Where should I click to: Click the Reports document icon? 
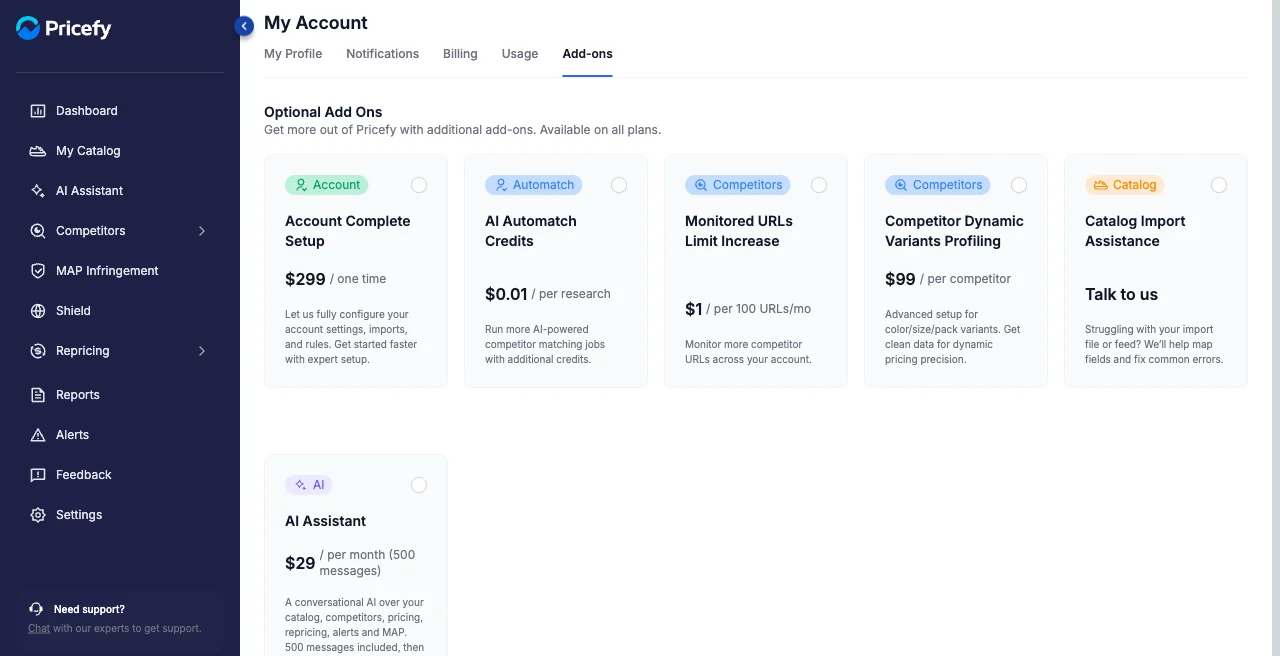(38, 395)
